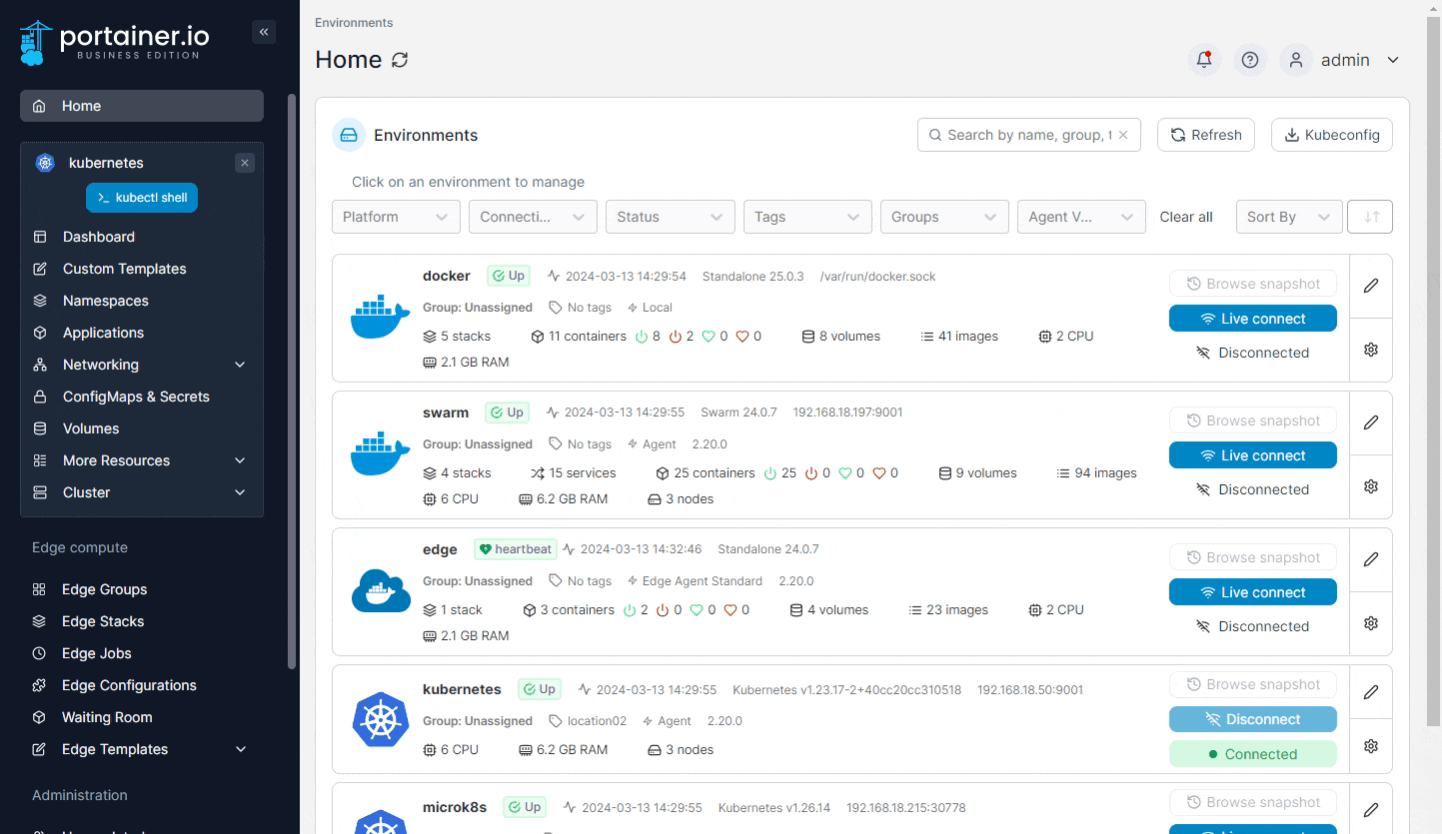1442x834 pixels.
Task: Click the Kubeconfig download button
Action: click(x=1331, y=135)
